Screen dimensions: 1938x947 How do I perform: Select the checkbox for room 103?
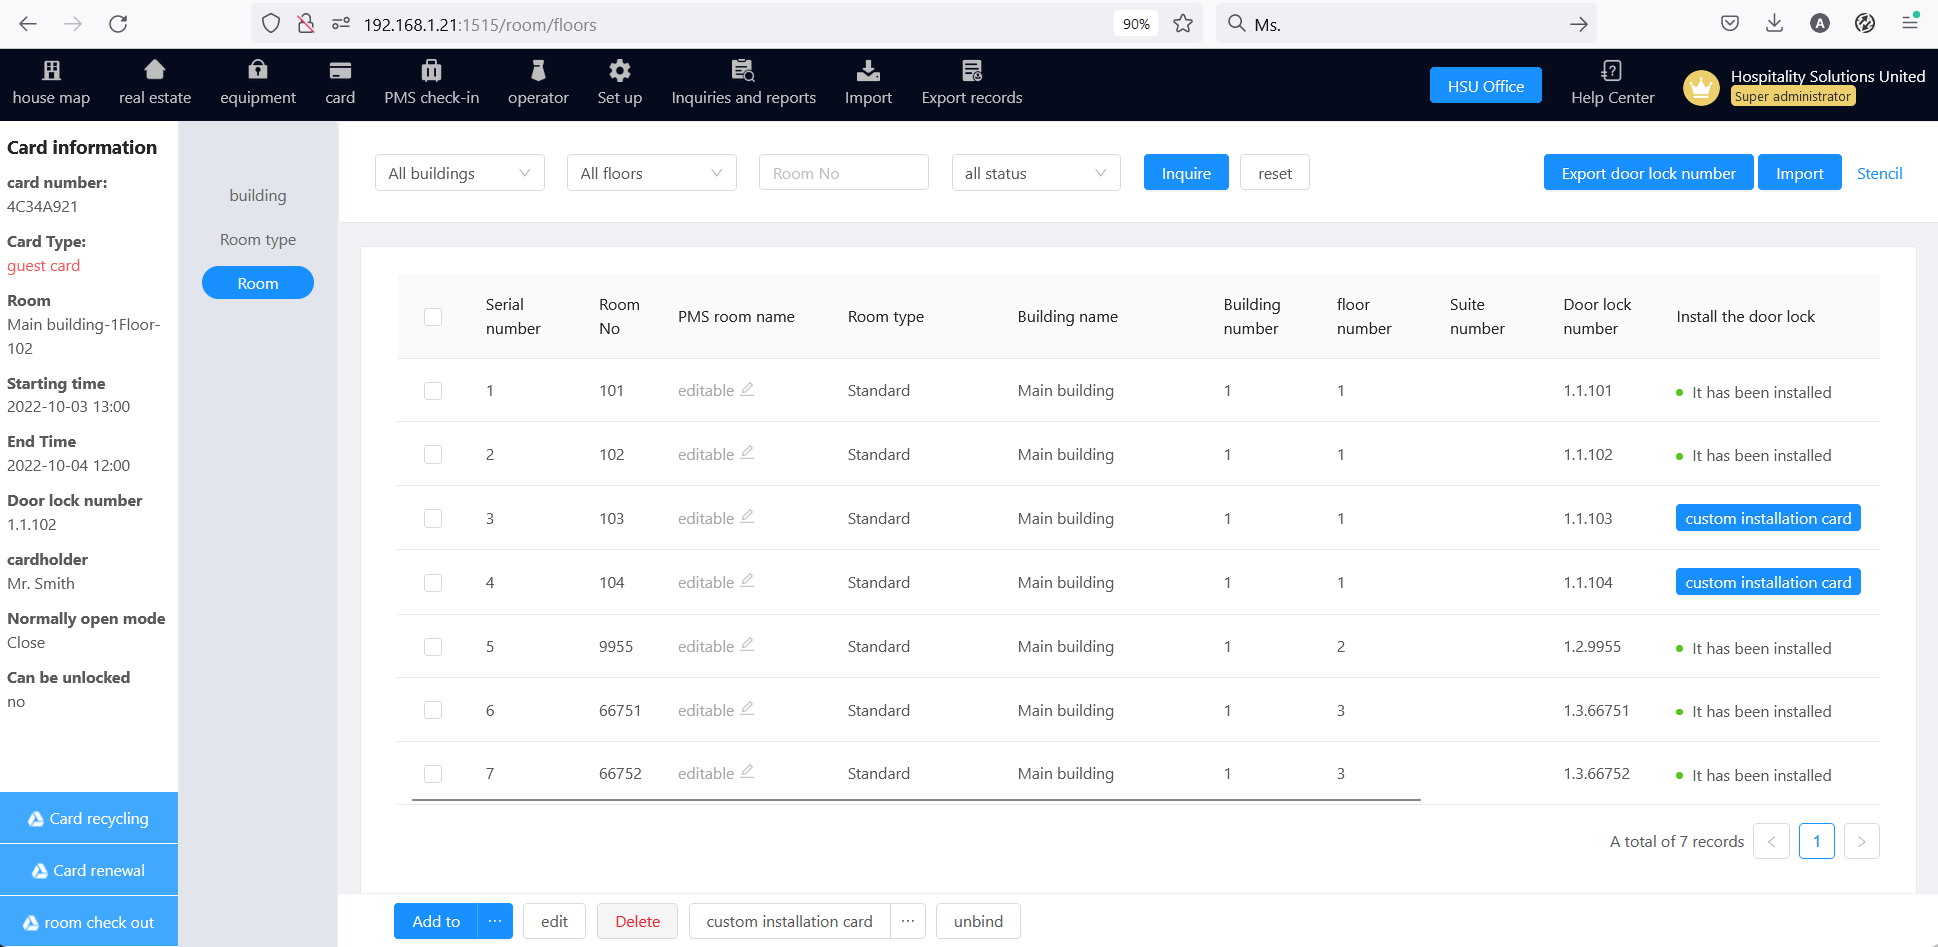pos(433,518)
